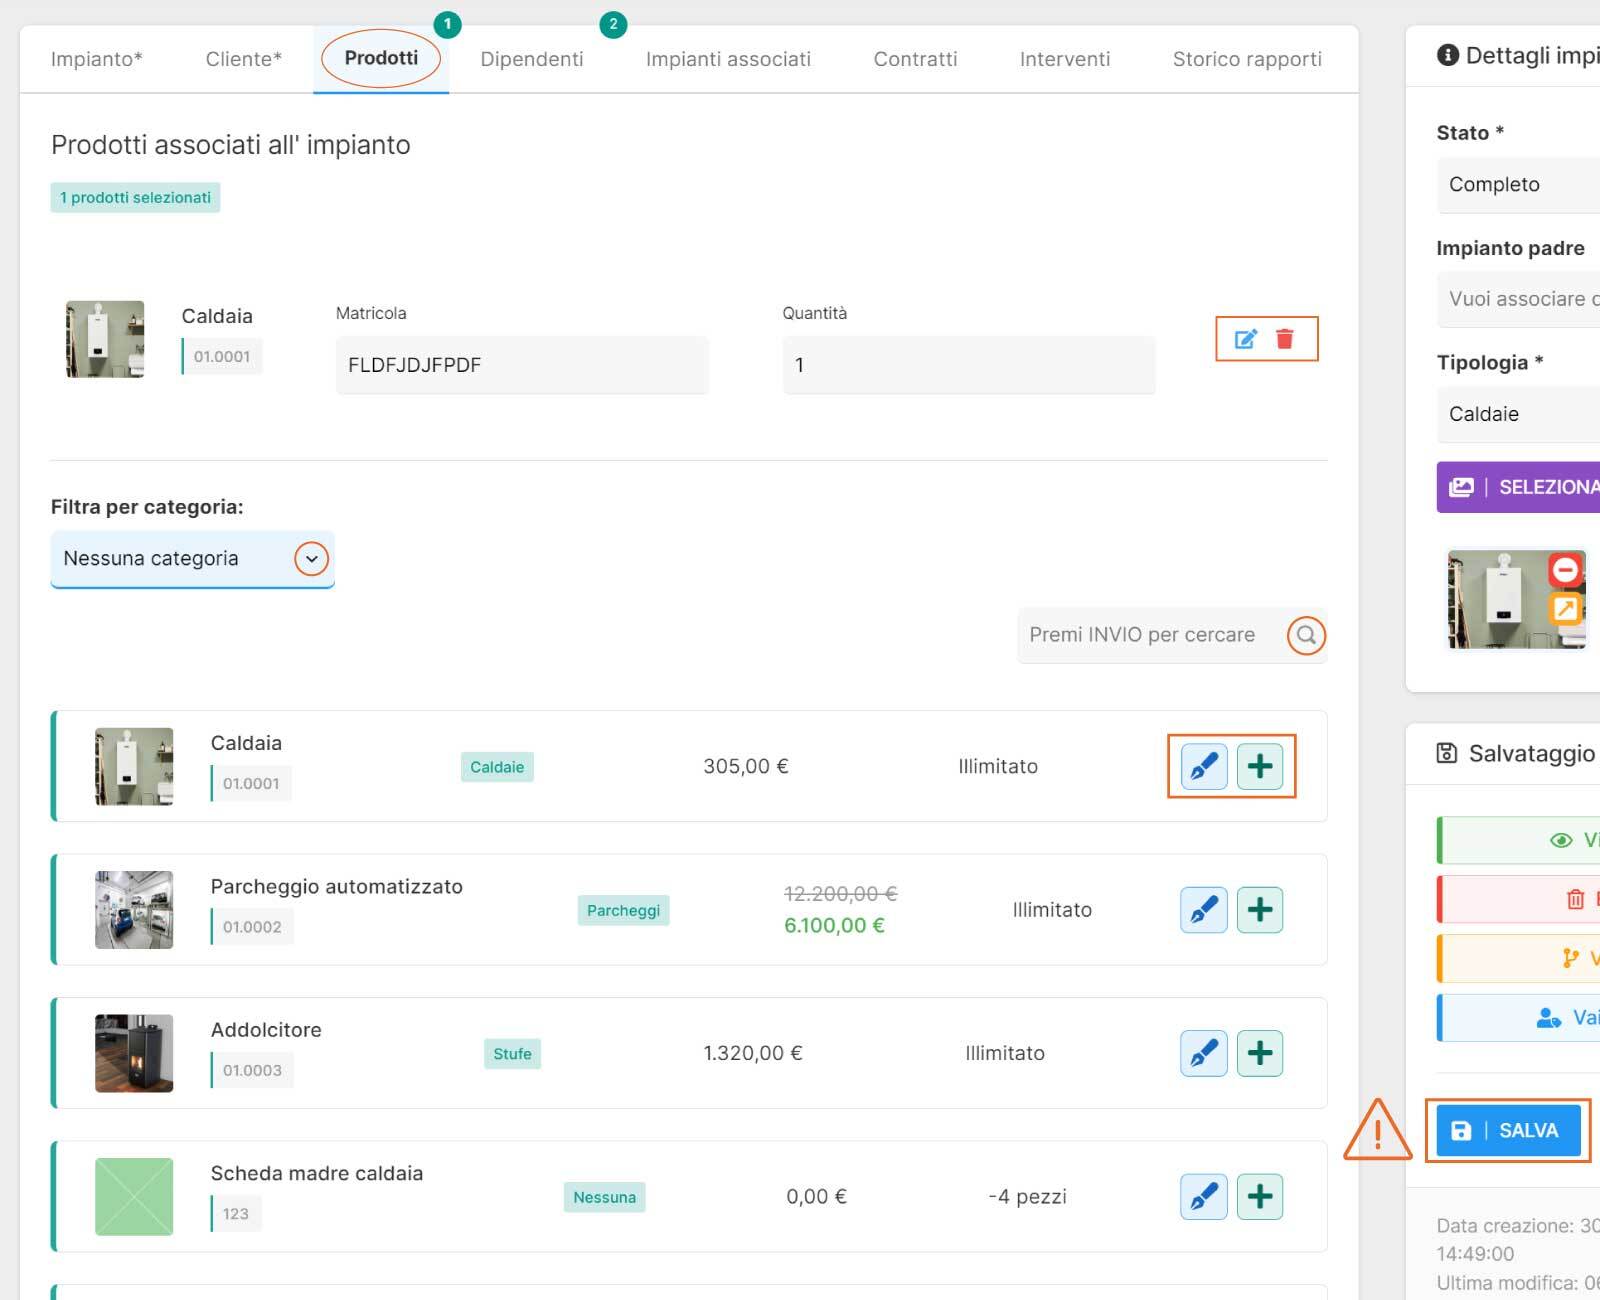
Task: Add Caldaia product with the plus icon
Action: (x=1260, y=767)
